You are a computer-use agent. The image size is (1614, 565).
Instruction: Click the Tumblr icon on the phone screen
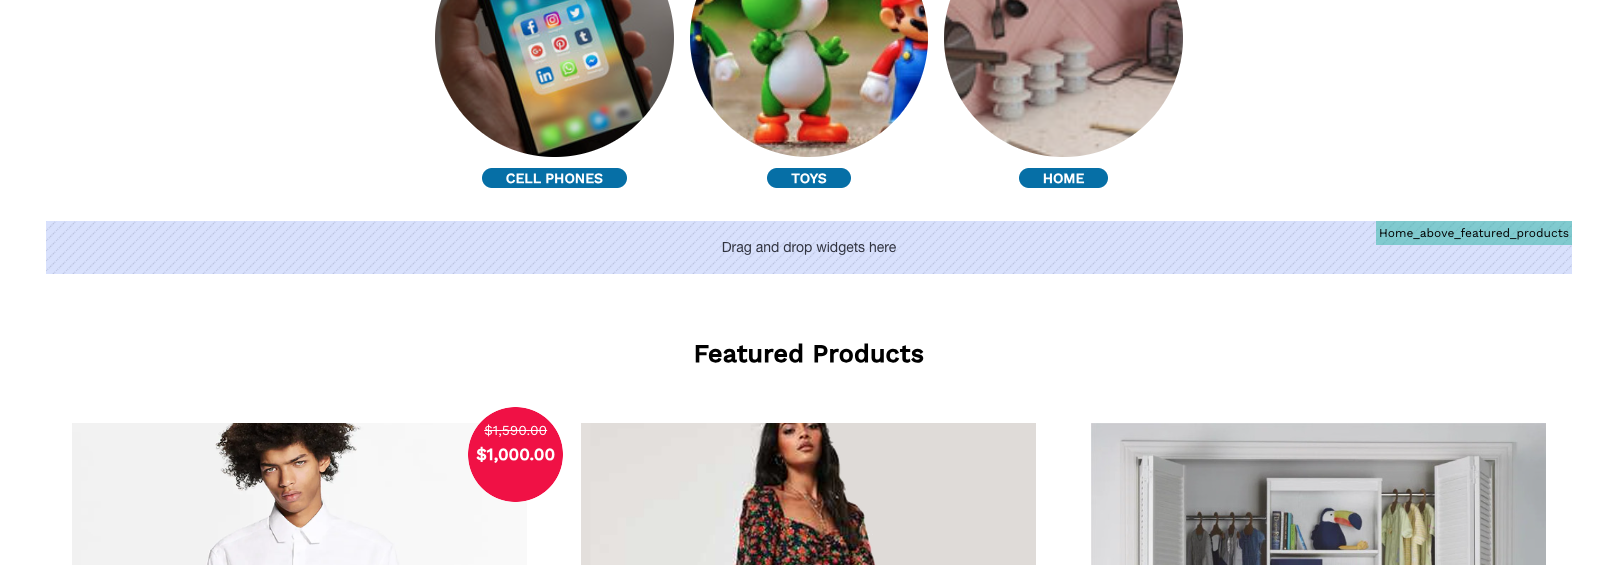coord(583,36)
